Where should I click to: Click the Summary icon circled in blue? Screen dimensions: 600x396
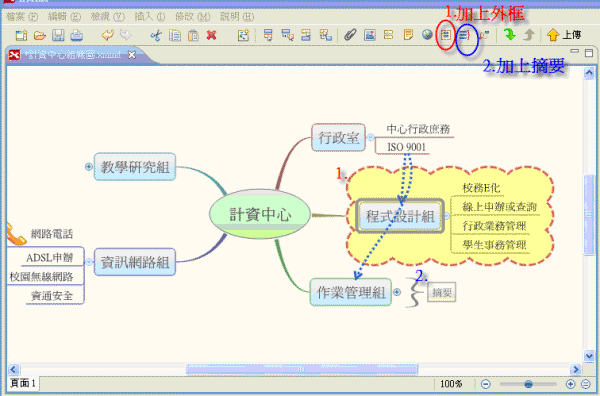(465, 36)
